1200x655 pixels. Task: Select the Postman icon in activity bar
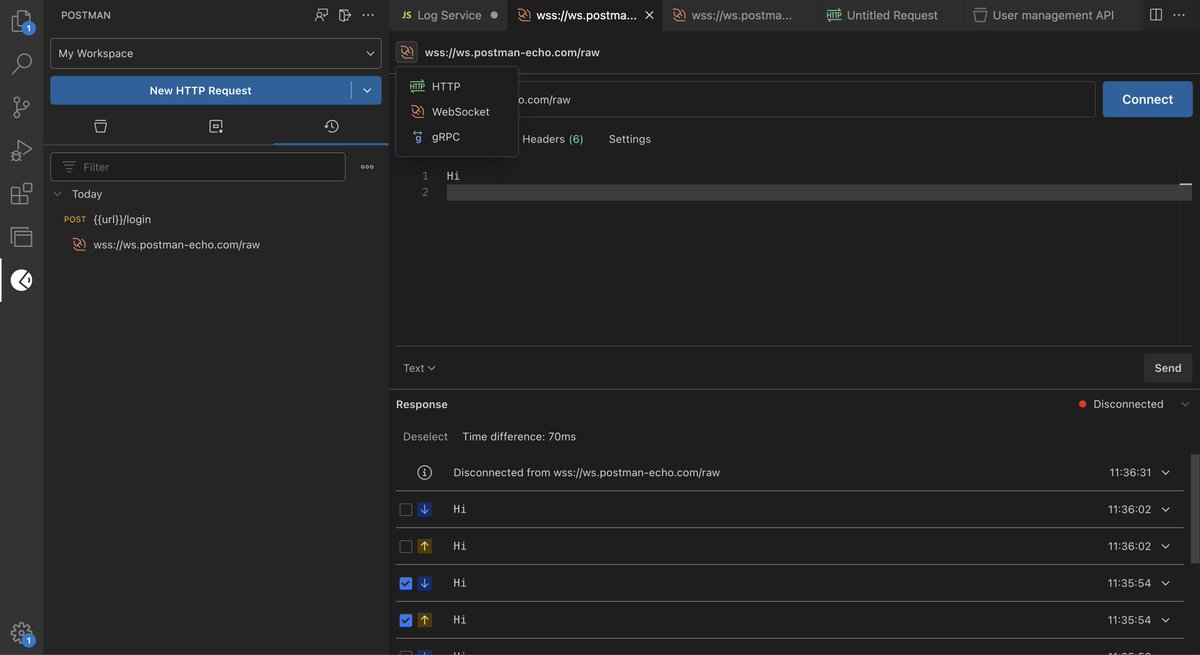click(21, 280)
